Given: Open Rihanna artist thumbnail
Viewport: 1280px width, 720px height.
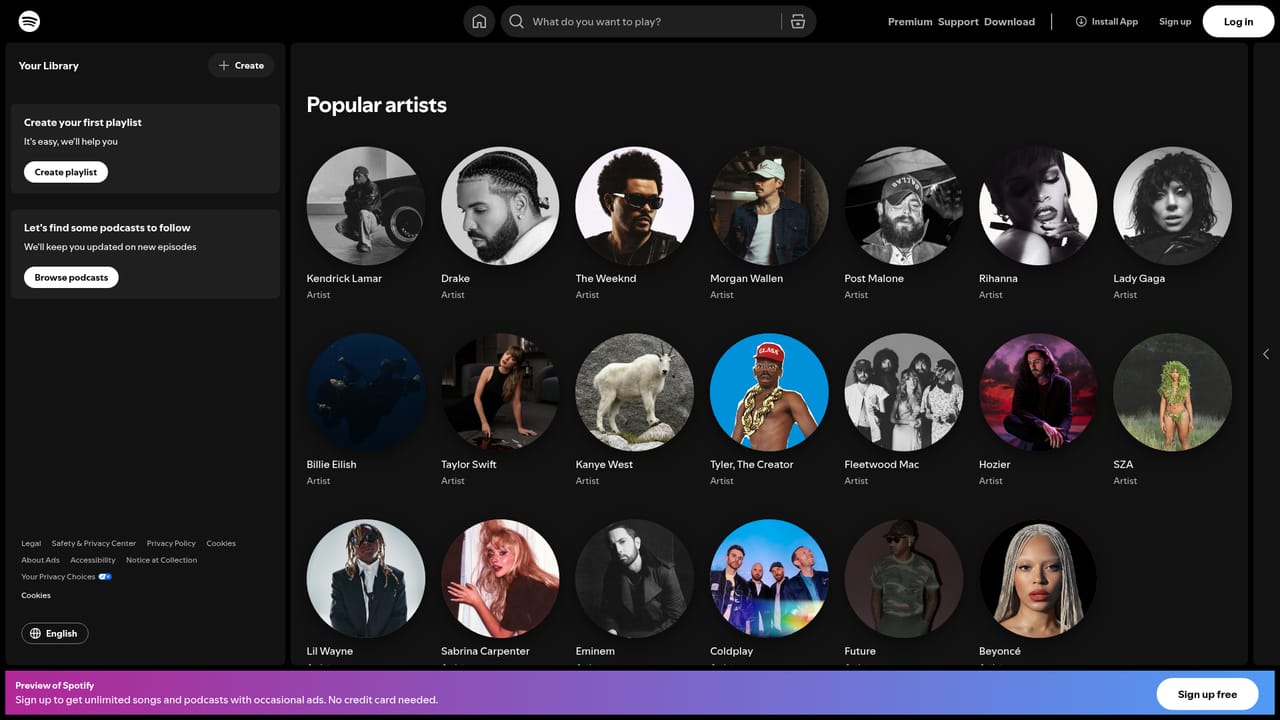Looking at the screenshot, I should click(1038, 206).
